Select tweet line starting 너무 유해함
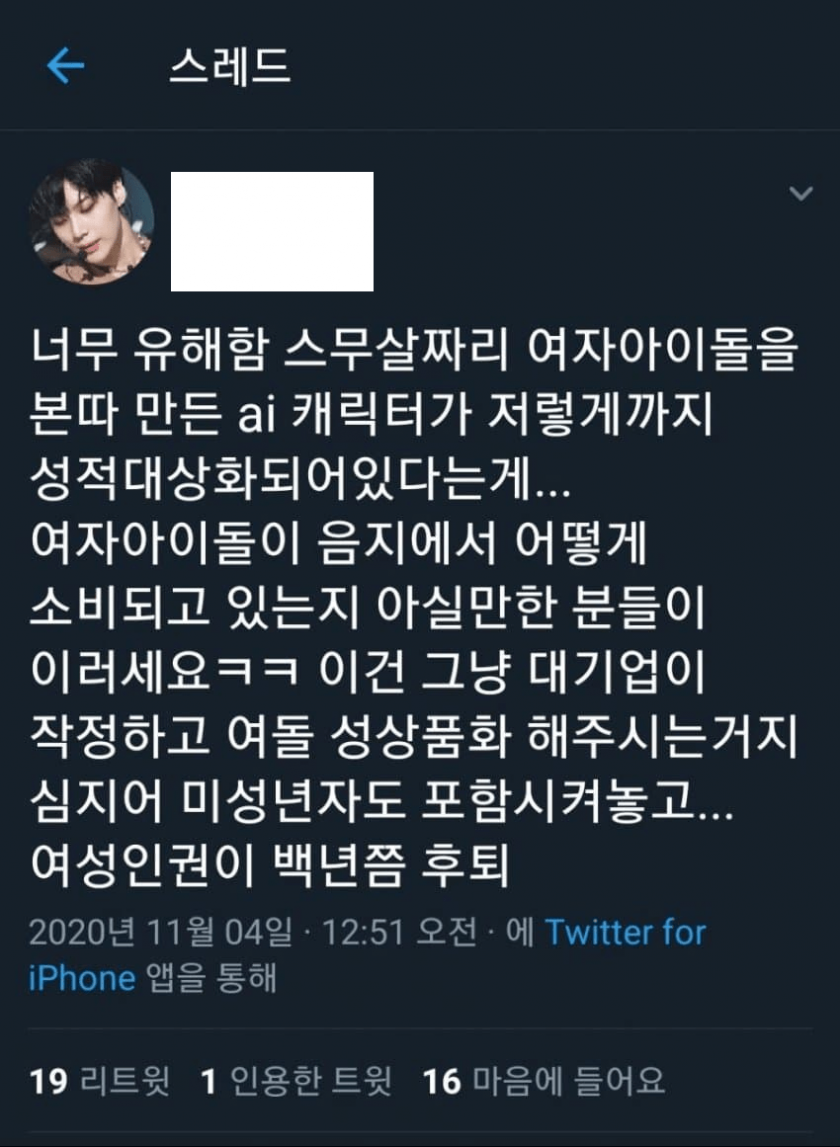 pyautogui.click(x=413, y=349)
